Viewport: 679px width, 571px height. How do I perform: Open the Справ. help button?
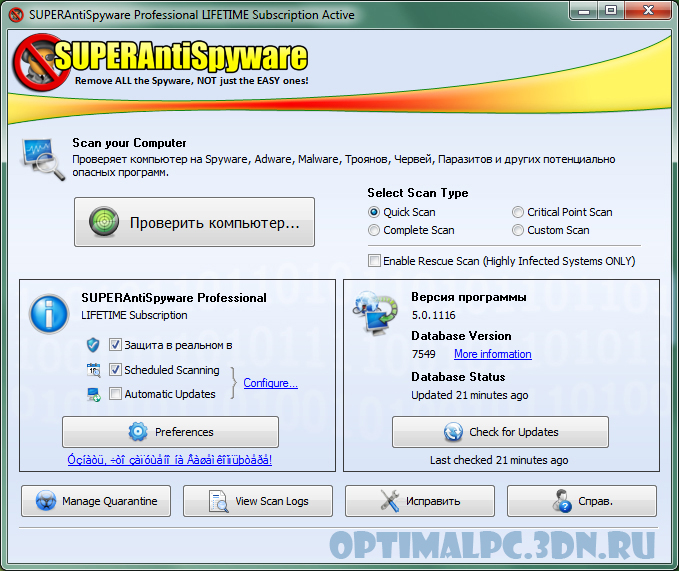coord(582,501)
